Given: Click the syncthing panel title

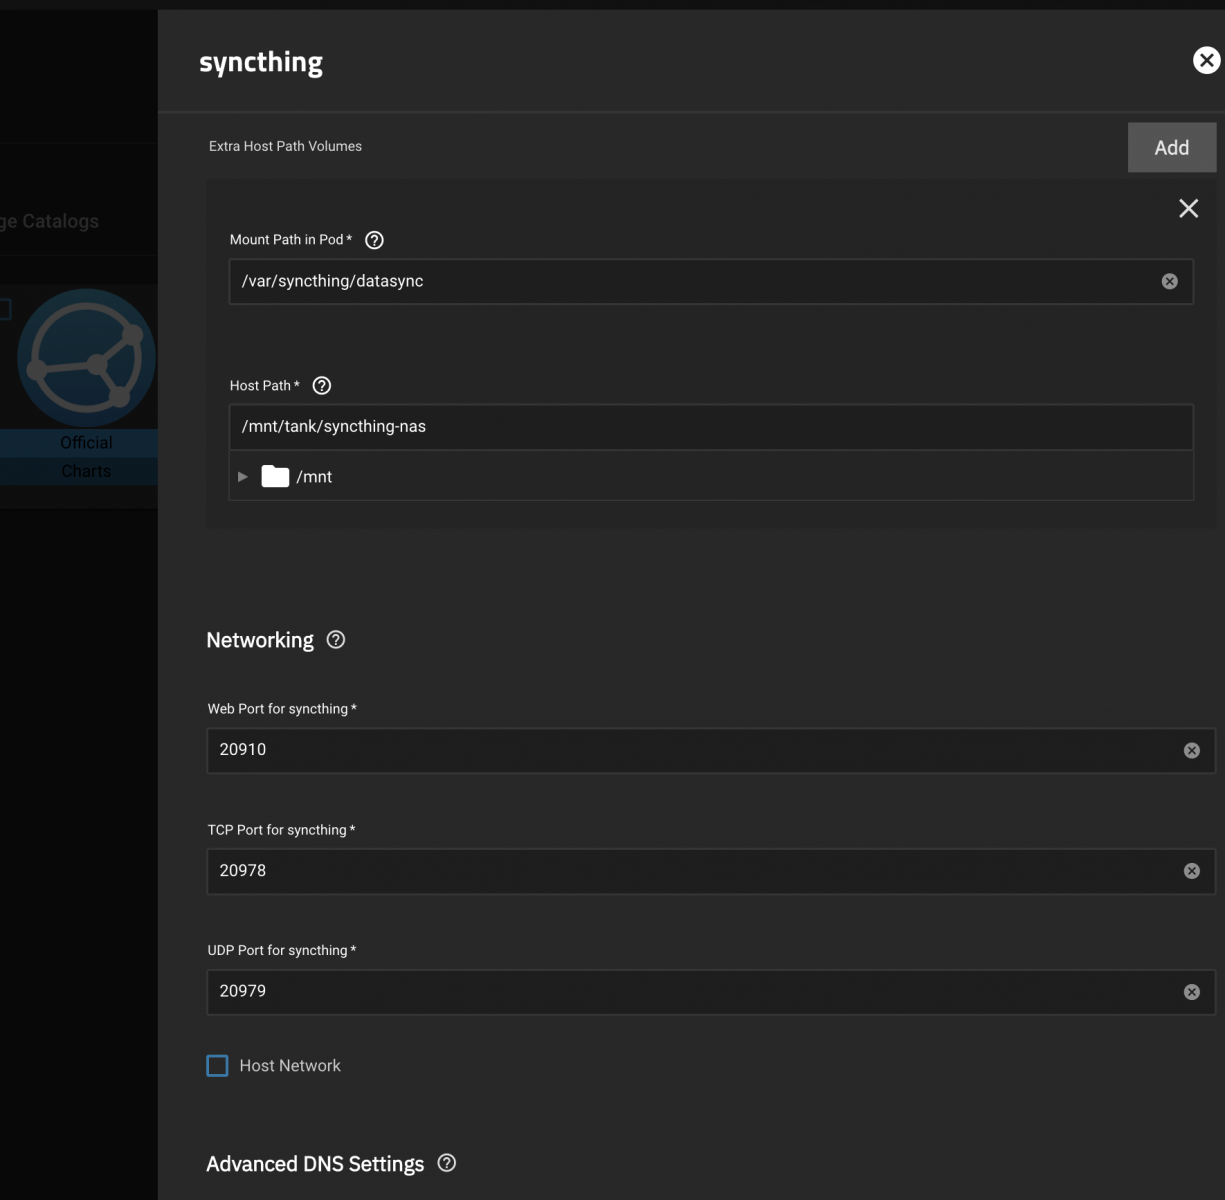Looking at the screenshot, I should point(261,62).
